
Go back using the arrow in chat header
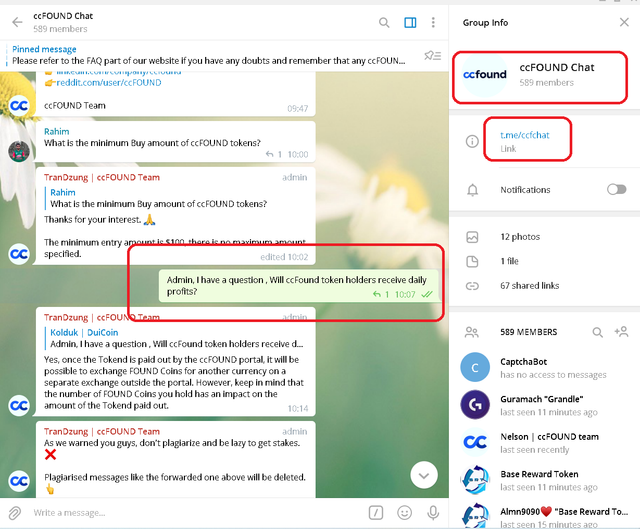[x=17, y=22]
